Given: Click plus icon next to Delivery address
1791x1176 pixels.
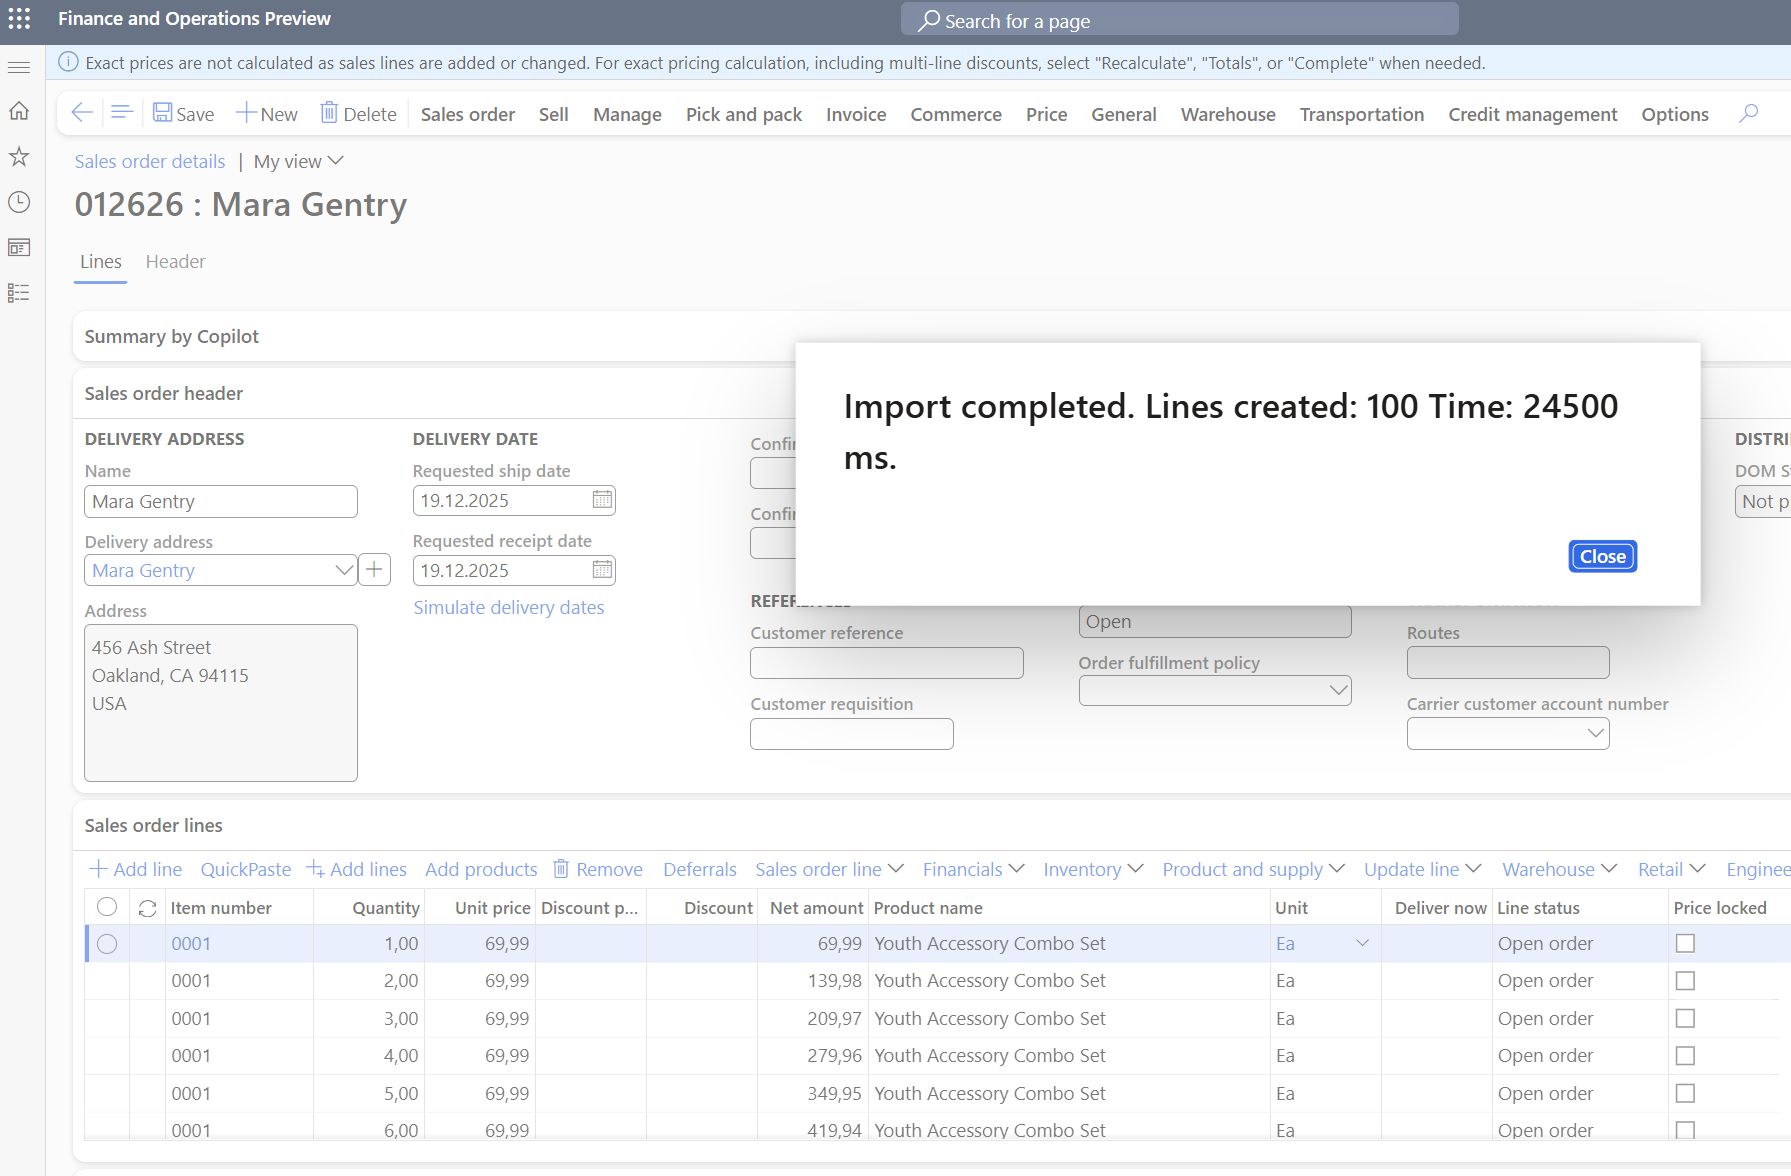Looking at the screenshot, I should (374, 570).
